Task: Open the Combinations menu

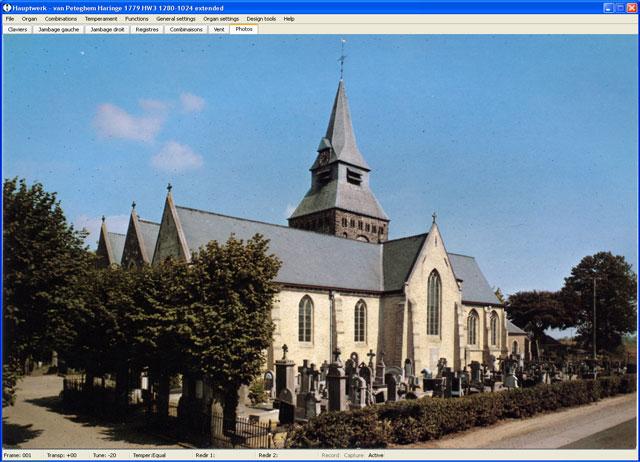Action: pyautogui.click(x=60, y=19)
